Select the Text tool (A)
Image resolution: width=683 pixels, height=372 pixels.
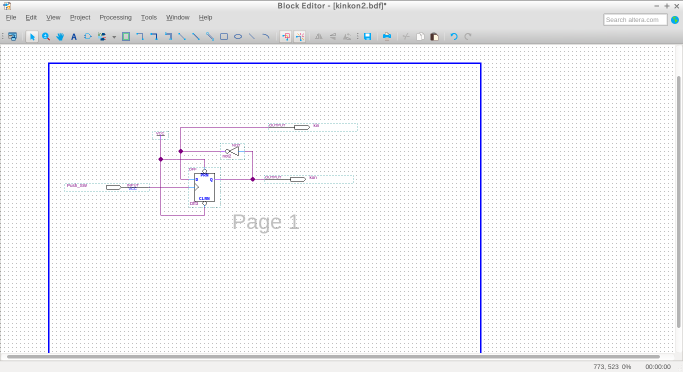[x=74, y=37]
